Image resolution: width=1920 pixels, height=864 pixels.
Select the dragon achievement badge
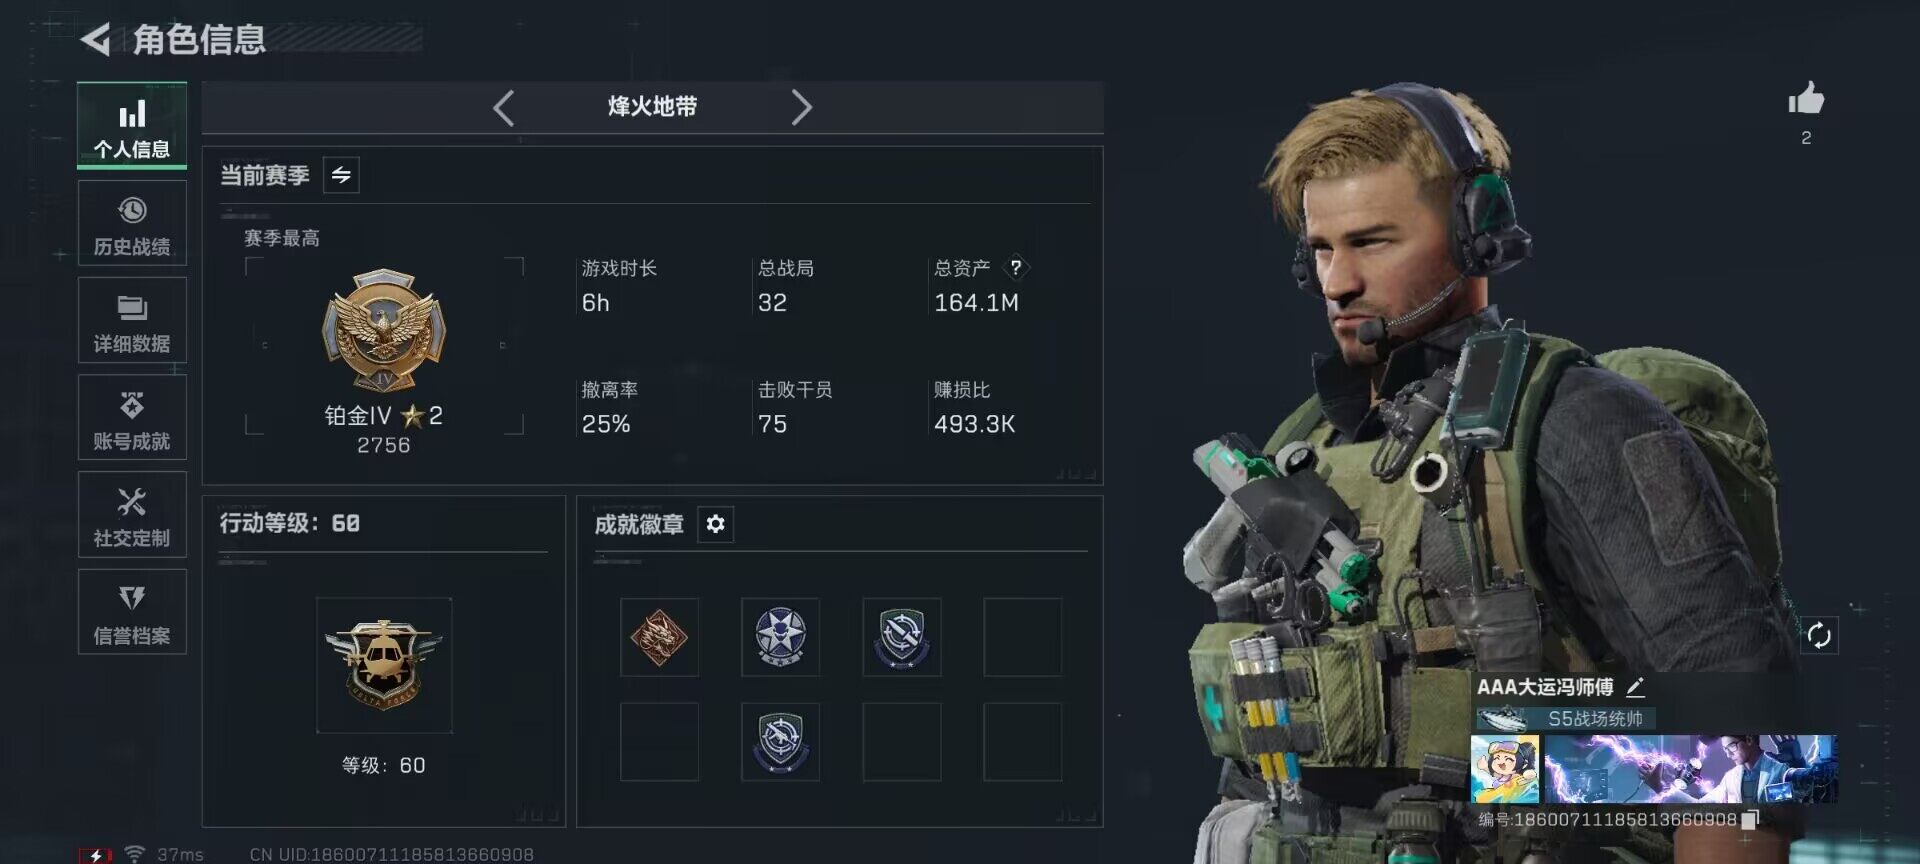tap(659, 637)
